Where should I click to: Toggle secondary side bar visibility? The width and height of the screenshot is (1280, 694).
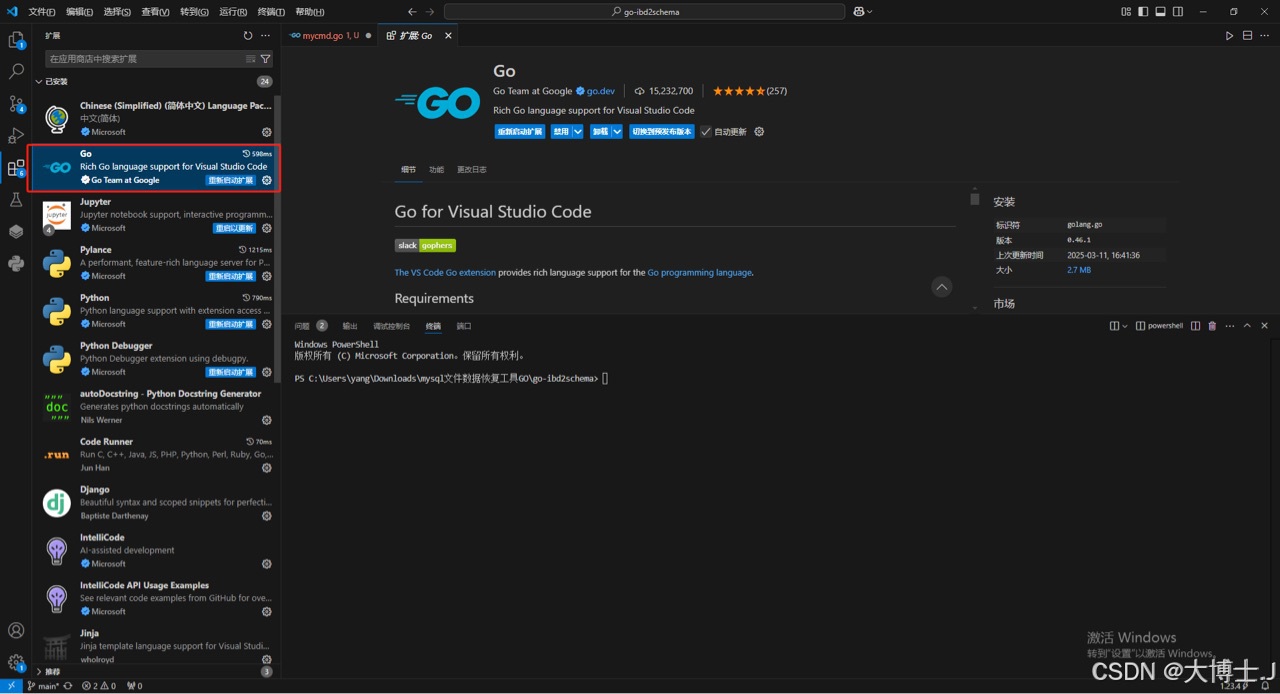coord(1178,11)
